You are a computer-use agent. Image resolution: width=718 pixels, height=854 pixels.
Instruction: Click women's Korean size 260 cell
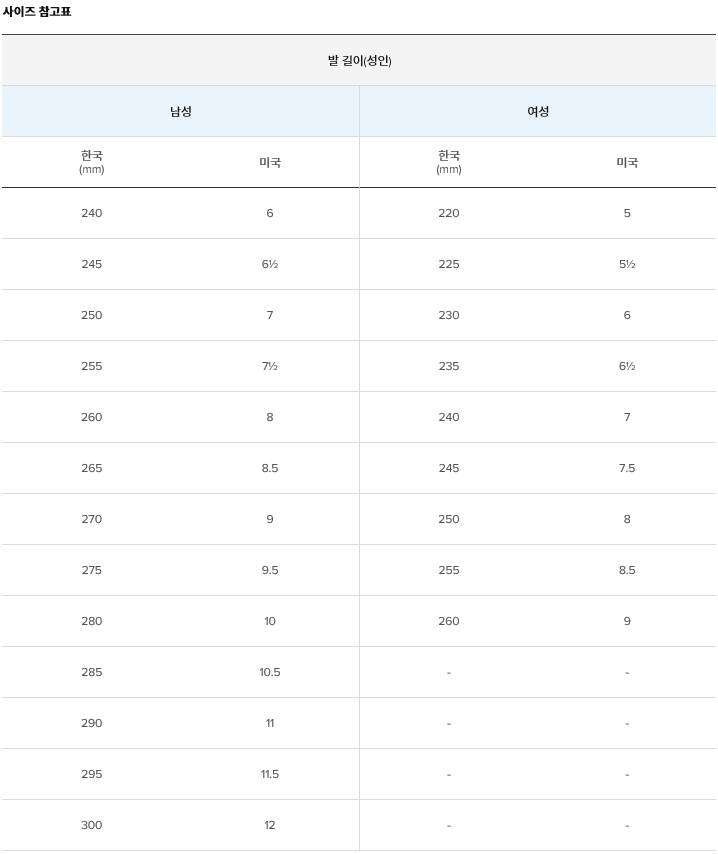449,621
